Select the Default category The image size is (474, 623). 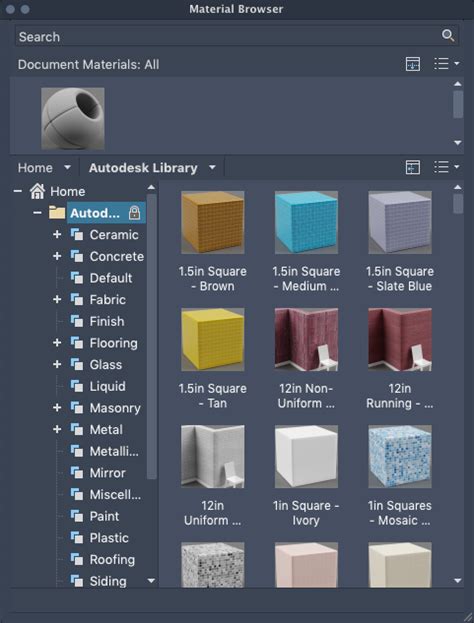click(x=110, y=278)
